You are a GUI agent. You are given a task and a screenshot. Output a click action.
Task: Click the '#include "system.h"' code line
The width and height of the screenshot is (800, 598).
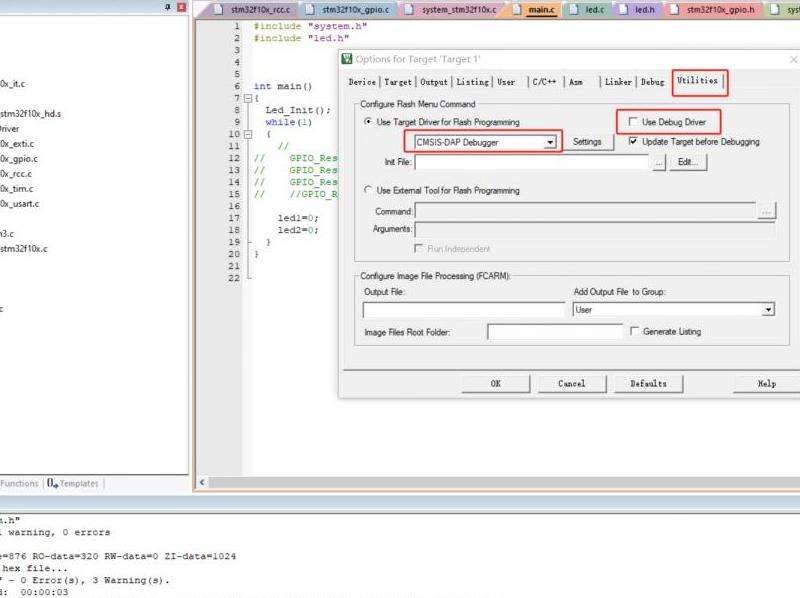[x=310, y=26]
